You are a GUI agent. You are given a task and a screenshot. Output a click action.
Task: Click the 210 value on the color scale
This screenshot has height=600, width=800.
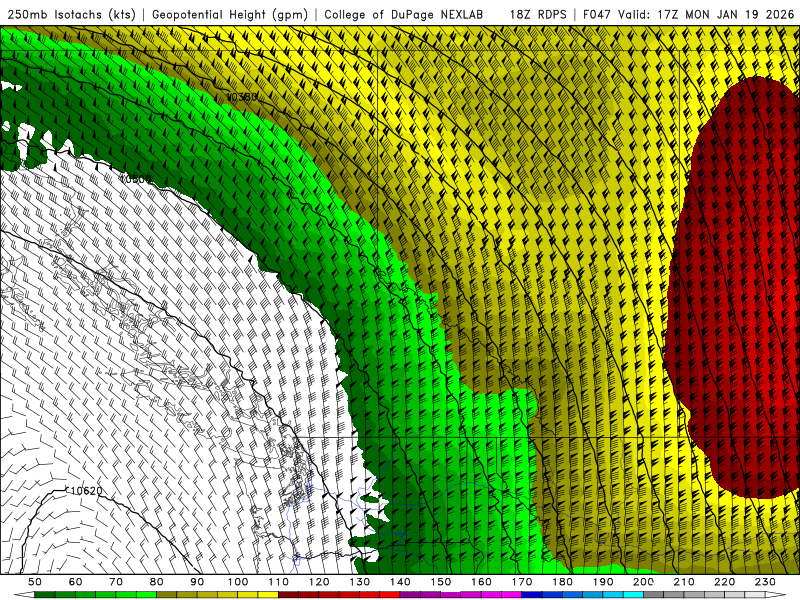pyautogui.click(x=684, y=582)
